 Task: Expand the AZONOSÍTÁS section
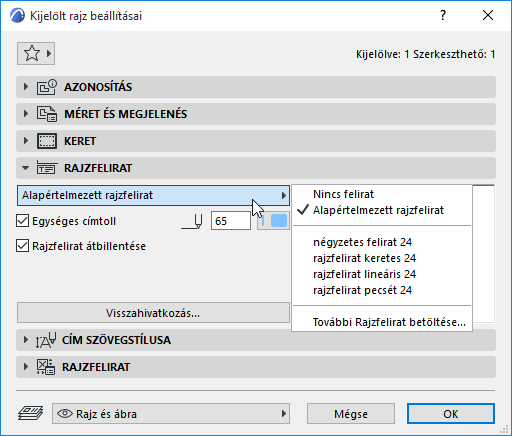pyautogui.click(x=26, y=87)
